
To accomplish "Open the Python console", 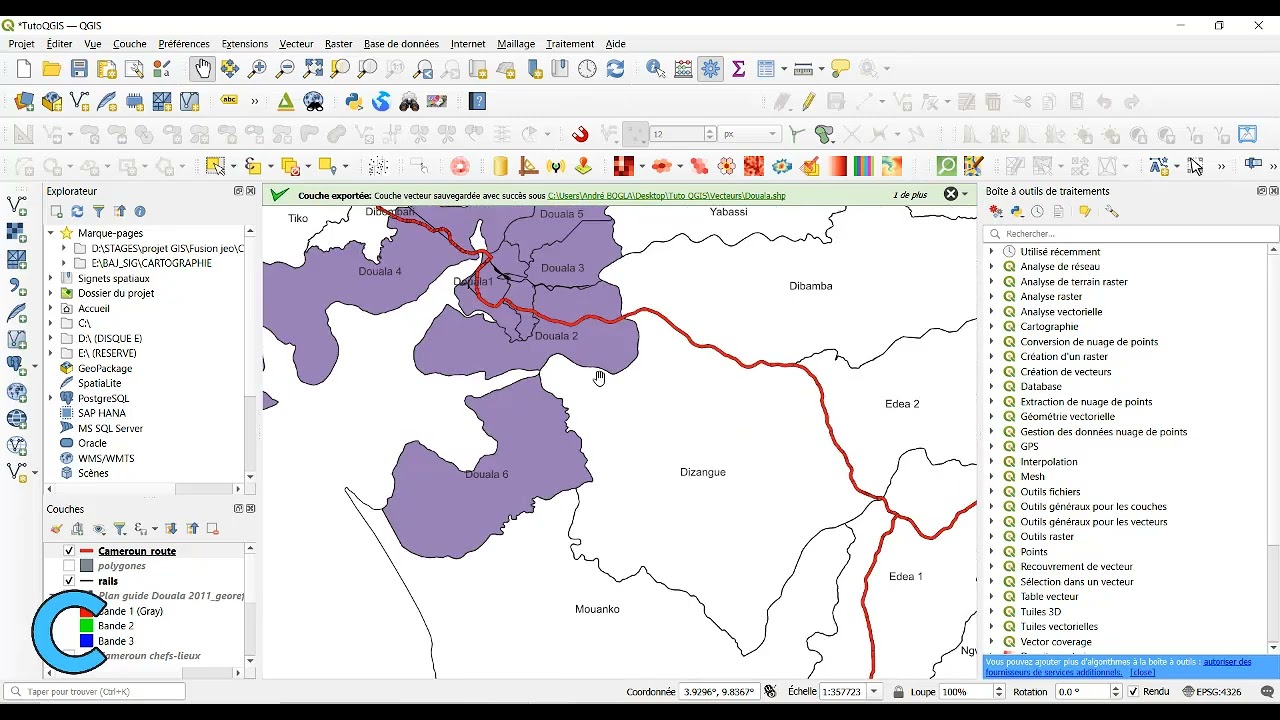I will point(353,101).
